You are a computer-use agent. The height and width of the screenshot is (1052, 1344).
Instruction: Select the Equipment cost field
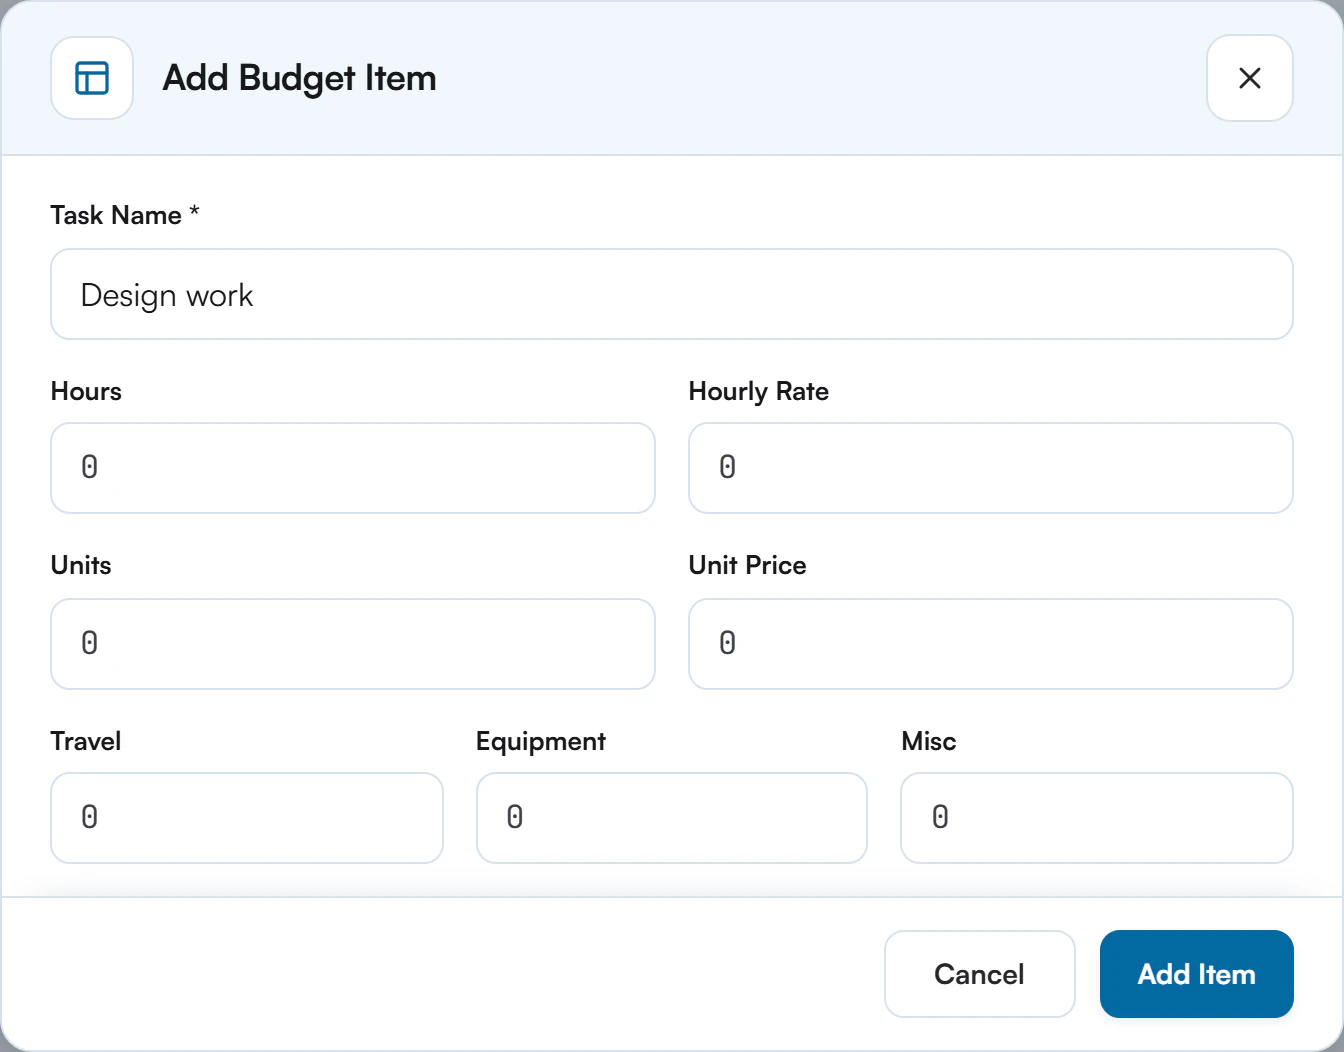(x=672, y=818)
